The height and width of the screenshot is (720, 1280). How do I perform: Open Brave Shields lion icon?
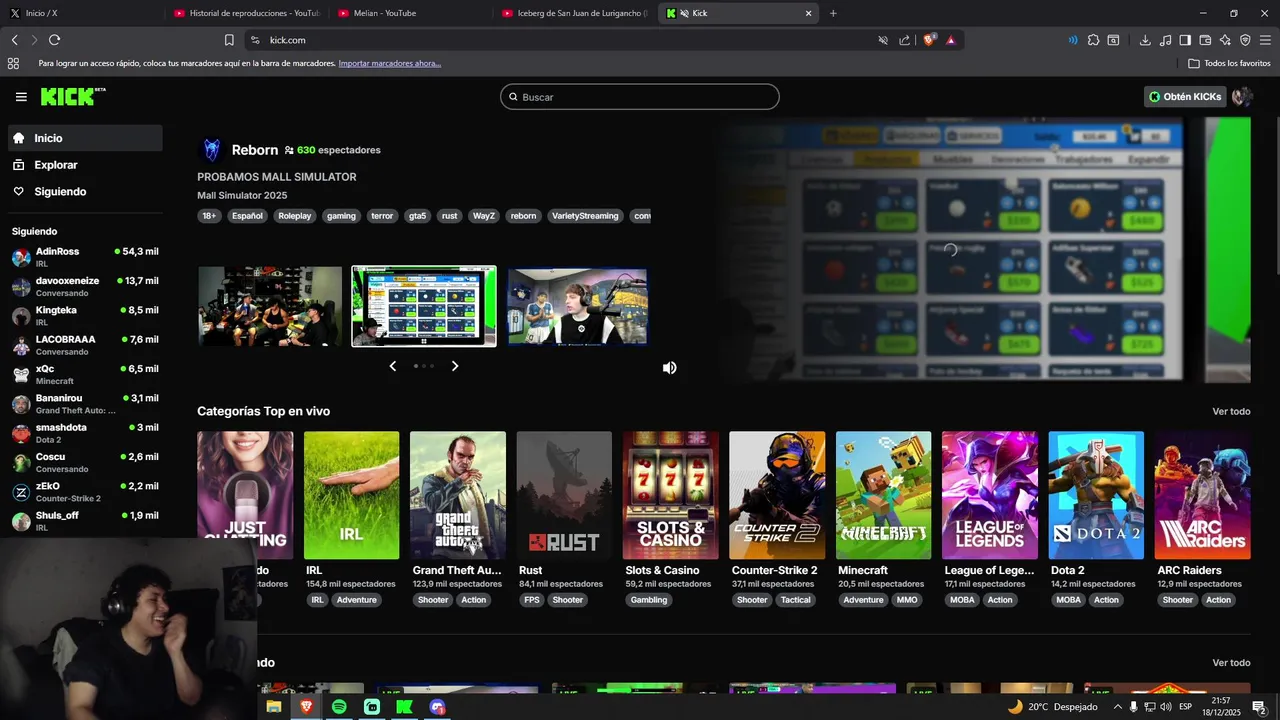coord(929,40)
